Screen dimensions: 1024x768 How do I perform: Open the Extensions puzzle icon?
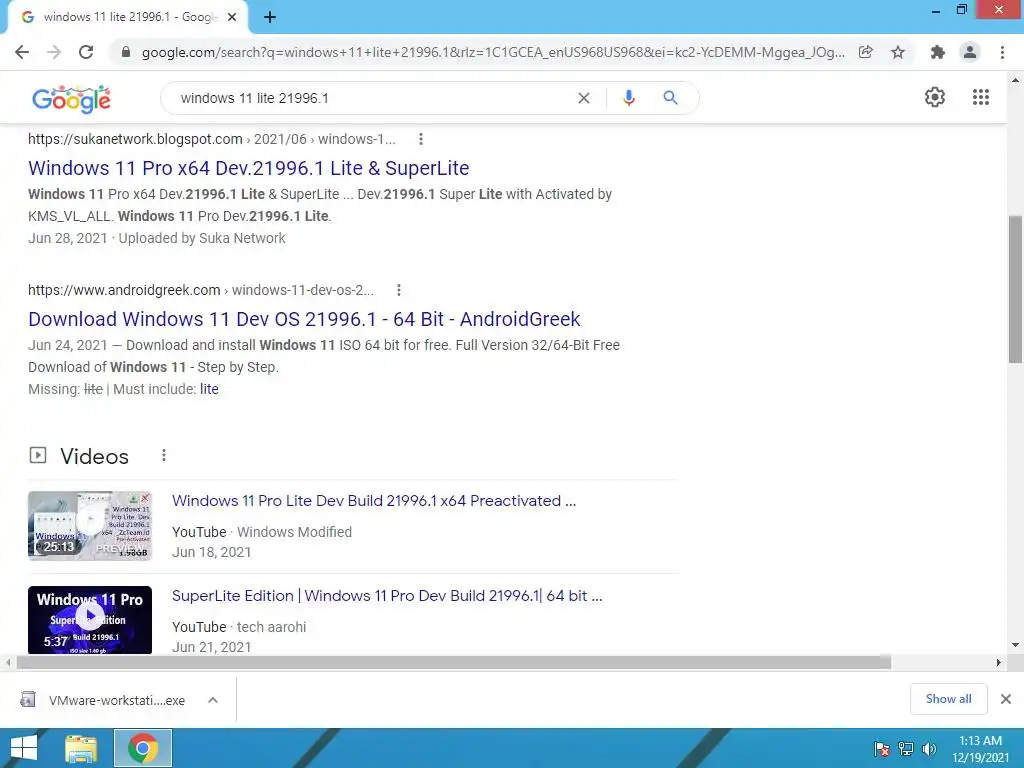pyautogui.click(x=938, y=52)
